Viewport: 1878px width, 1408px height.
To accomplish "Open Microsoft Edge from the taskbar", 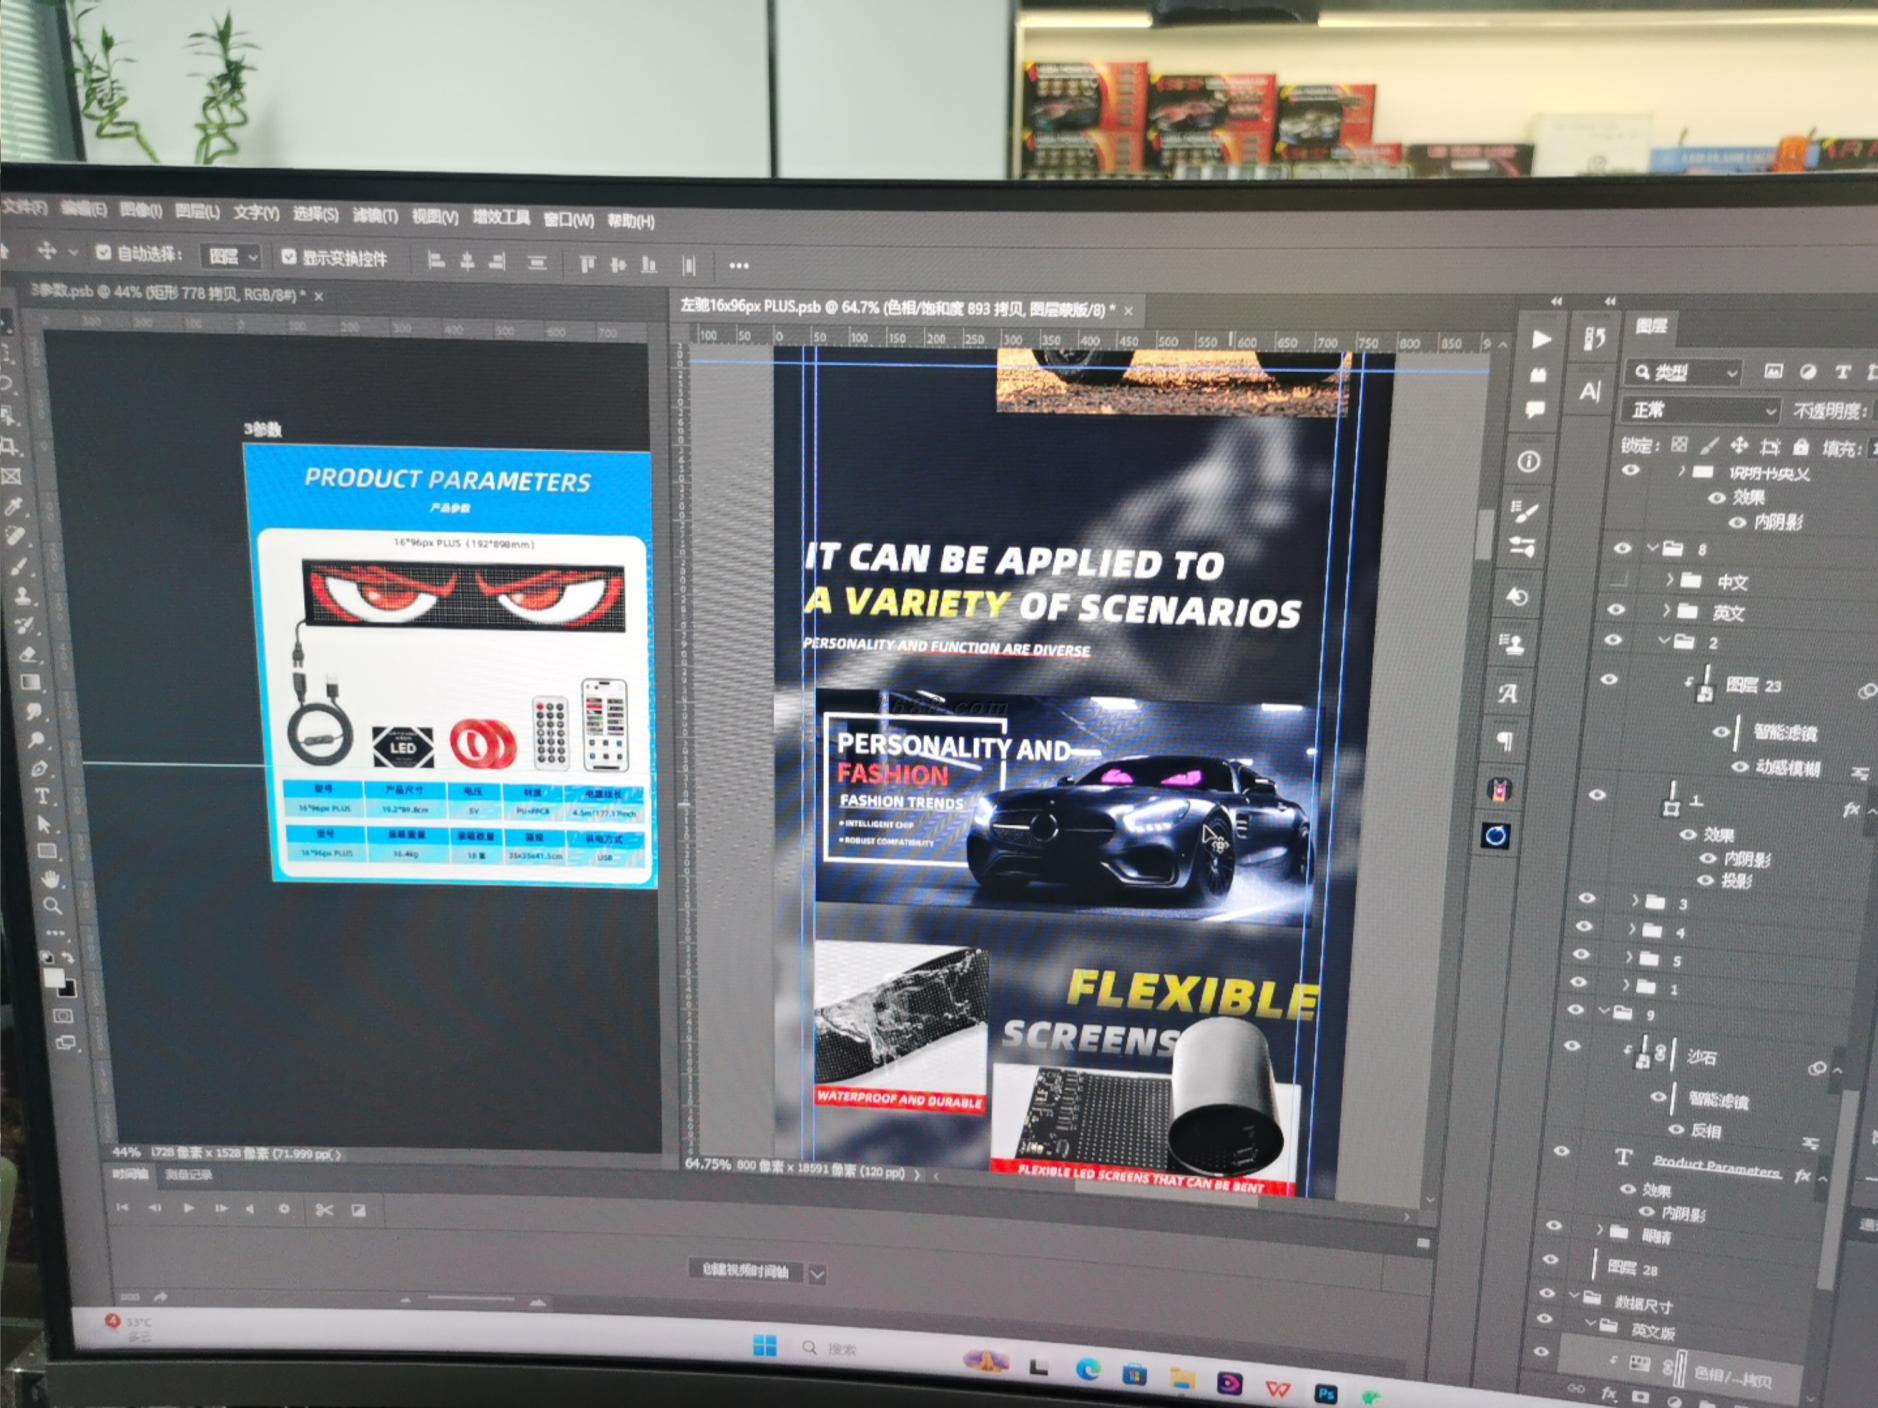I will [1087, 1371].
